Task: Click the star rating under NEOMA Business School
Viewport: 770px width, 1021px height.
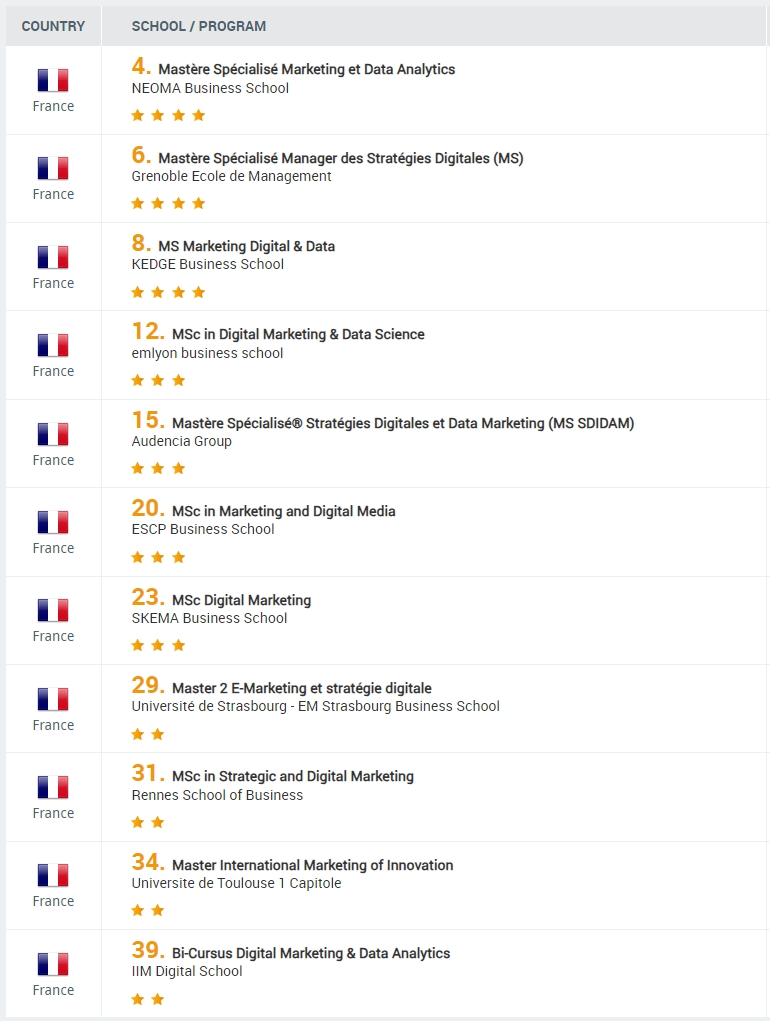Action: pyautogui.click(x=168, y=116)
